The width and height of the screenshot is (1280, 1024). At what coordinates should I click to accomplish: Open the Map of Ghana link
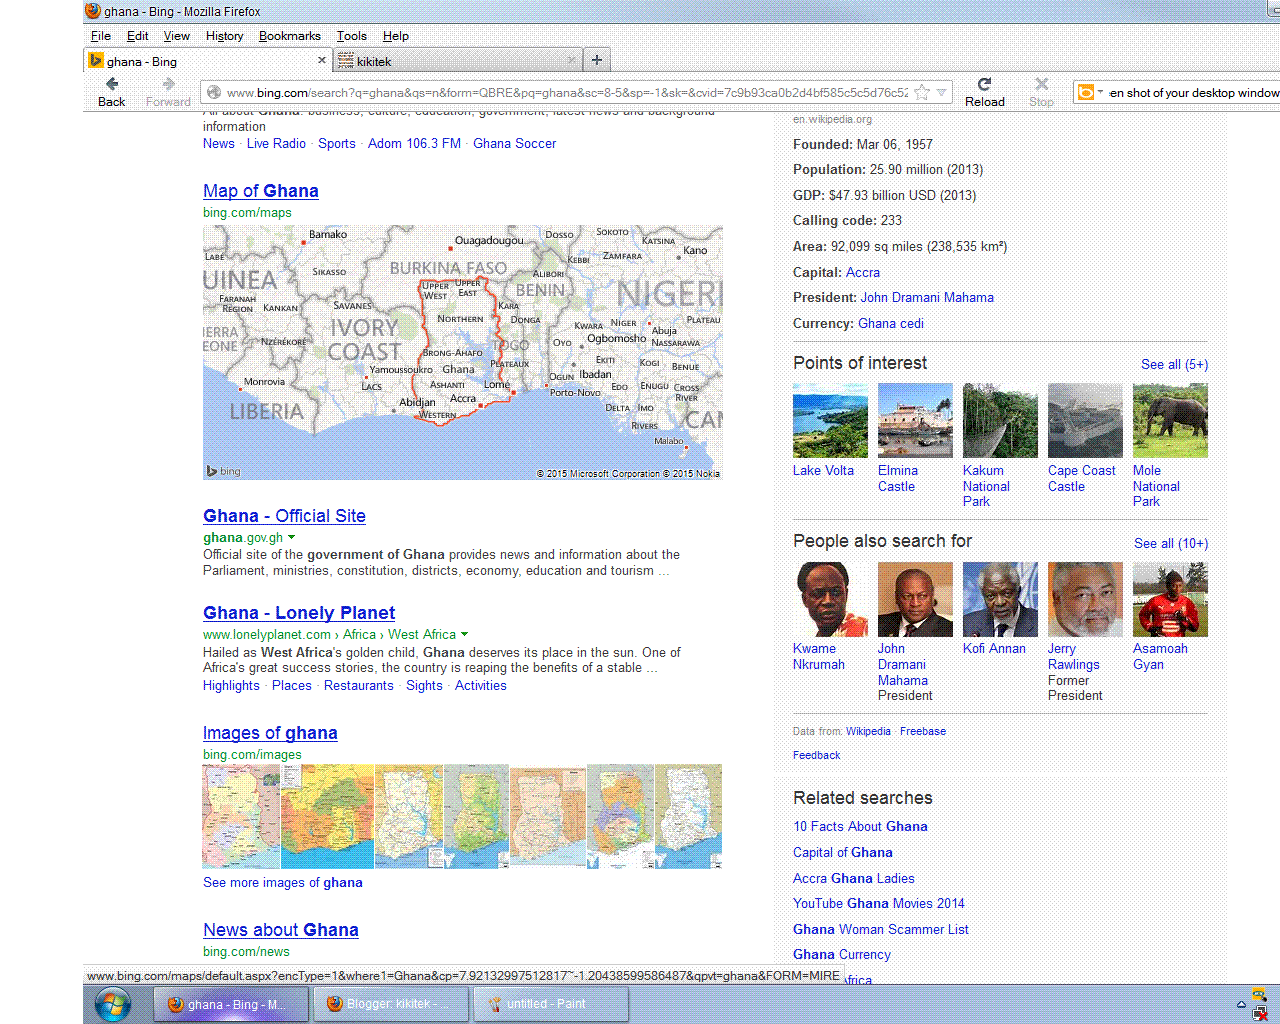tap(261, 191)
